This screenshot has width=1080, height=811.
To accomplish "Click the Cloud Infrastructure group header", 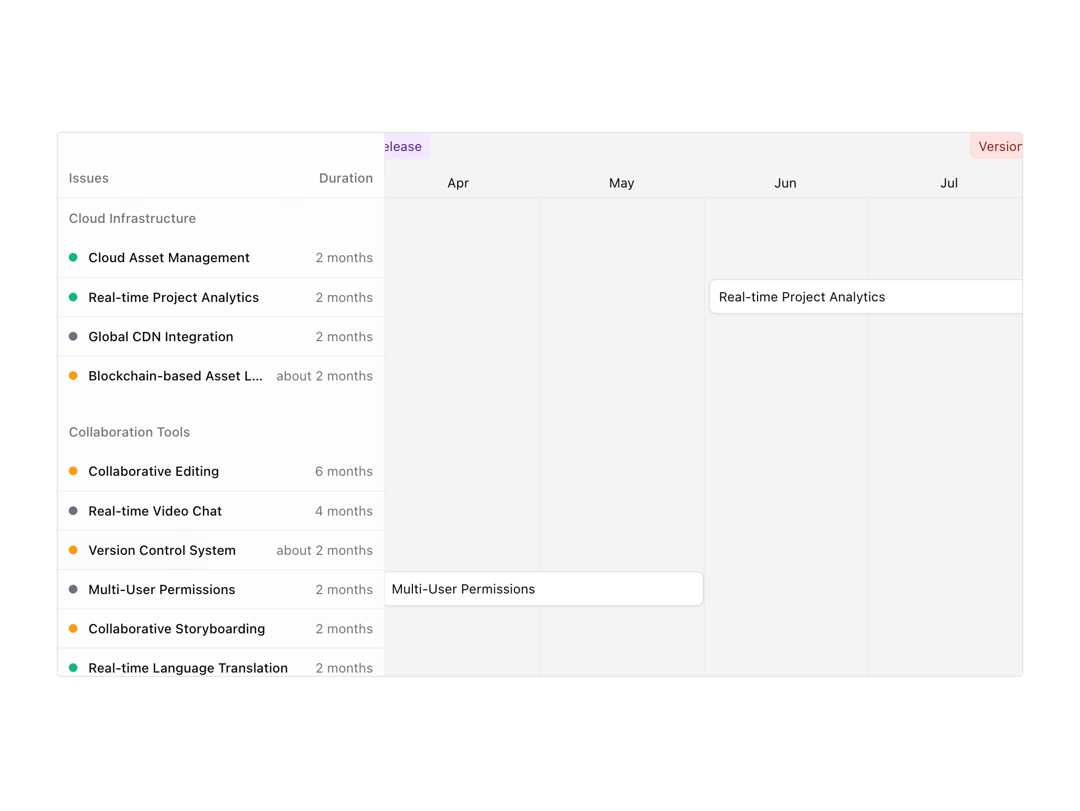I will coord(132,218).
